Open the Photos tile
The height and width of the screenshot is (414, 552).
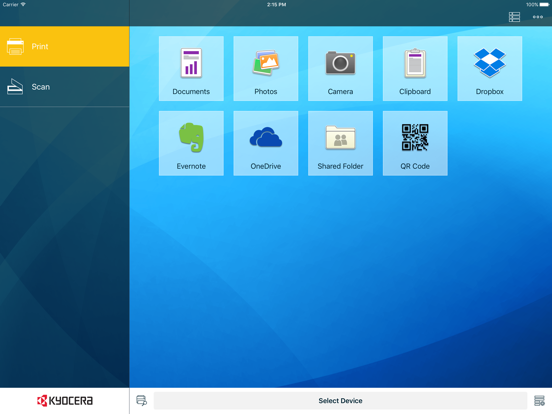tap(266, 69)
